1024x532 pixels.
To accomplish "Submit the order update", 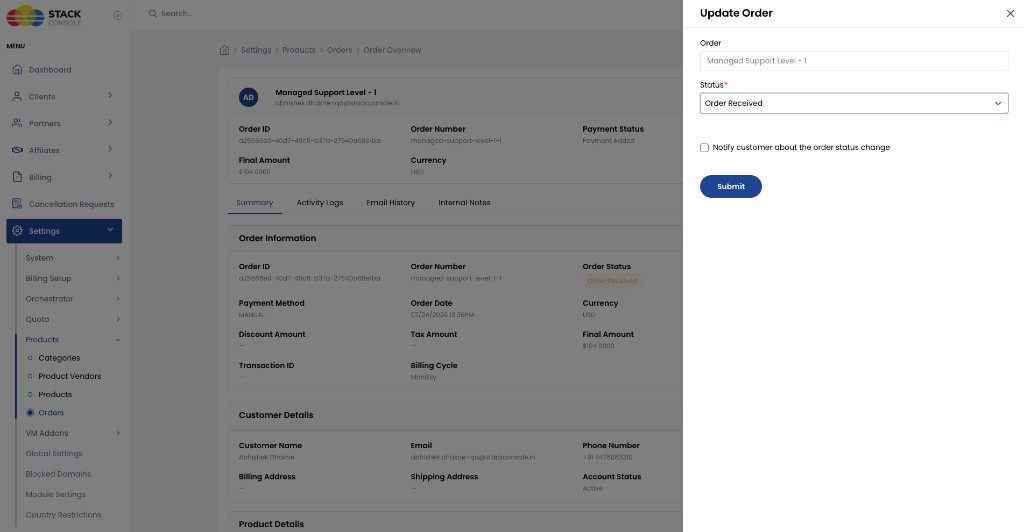I will coord(731,187).
